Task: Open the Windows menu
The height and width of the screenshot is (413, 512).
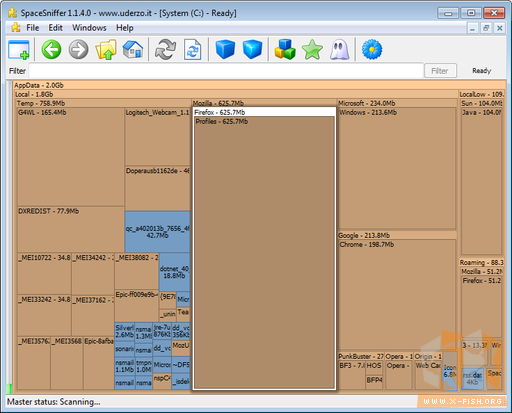Action: [89, 28]
